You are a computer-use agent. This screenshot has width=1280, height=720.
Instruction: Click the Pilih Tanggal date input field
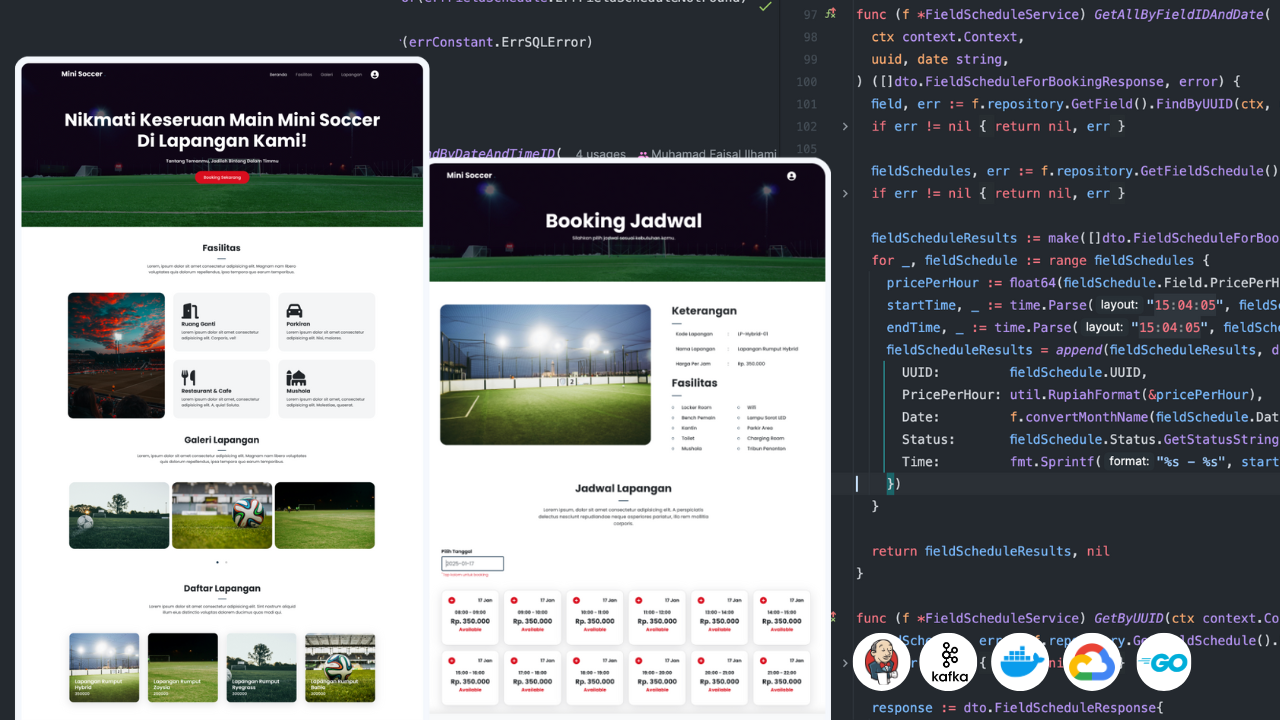click(472, 564)
